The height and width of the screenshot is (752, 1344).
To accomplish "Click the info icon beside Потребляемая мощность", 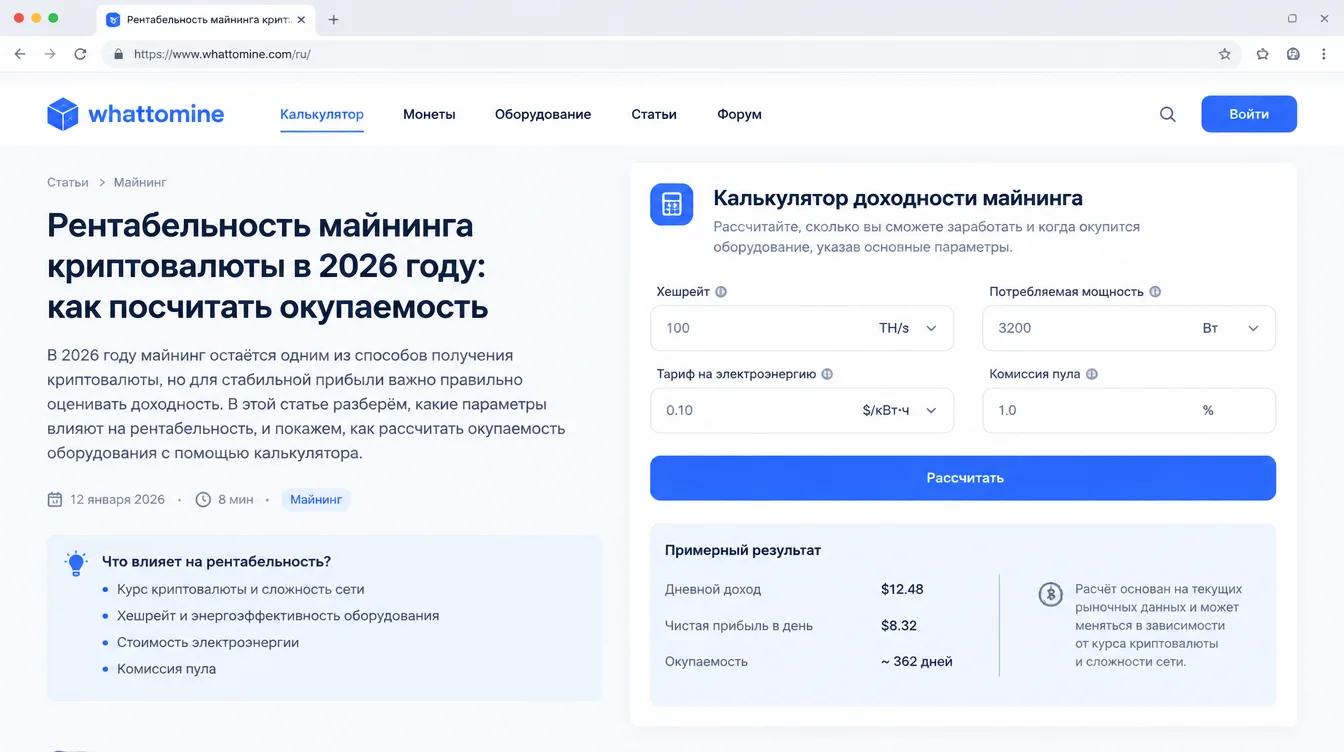I will coord(1155,292).
